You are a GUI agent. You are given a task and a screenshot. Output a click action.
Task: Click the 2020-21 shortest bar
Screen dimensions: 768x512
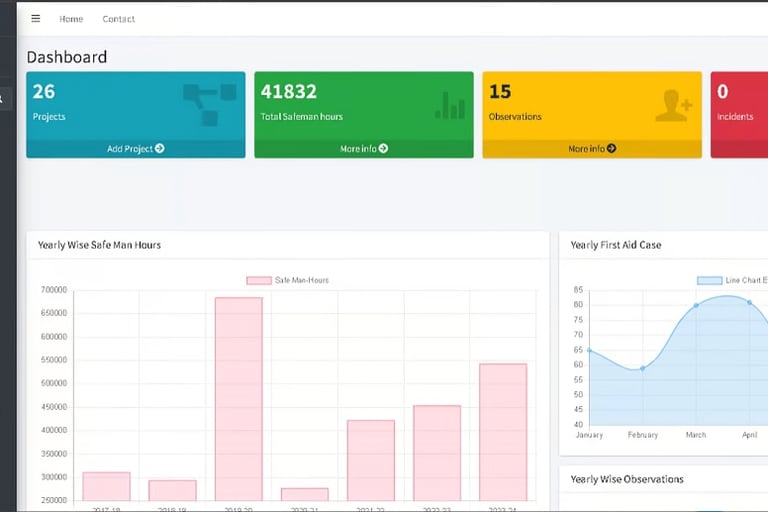pyautogui.click(x=305, y=494)
